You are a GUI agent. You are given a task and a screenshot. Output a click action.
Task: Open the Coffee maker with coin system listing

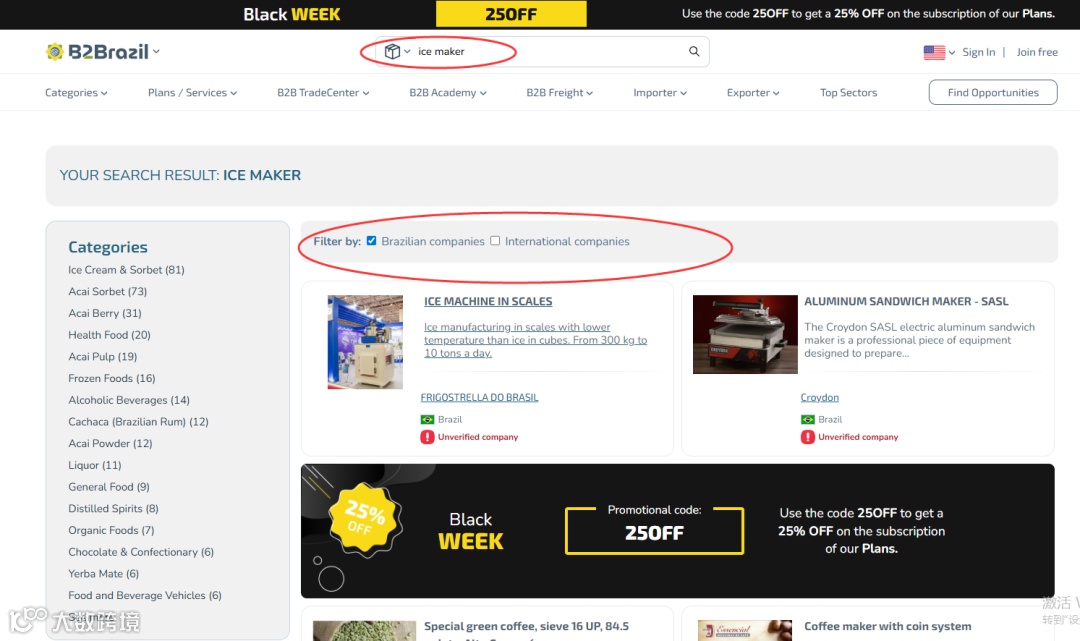click(887, 627)
